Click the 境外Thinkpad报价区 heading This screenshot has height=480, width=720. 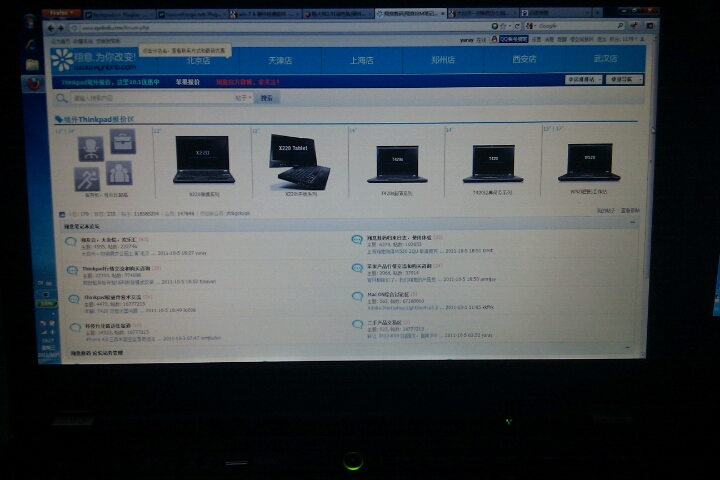(x=99, y=119)
